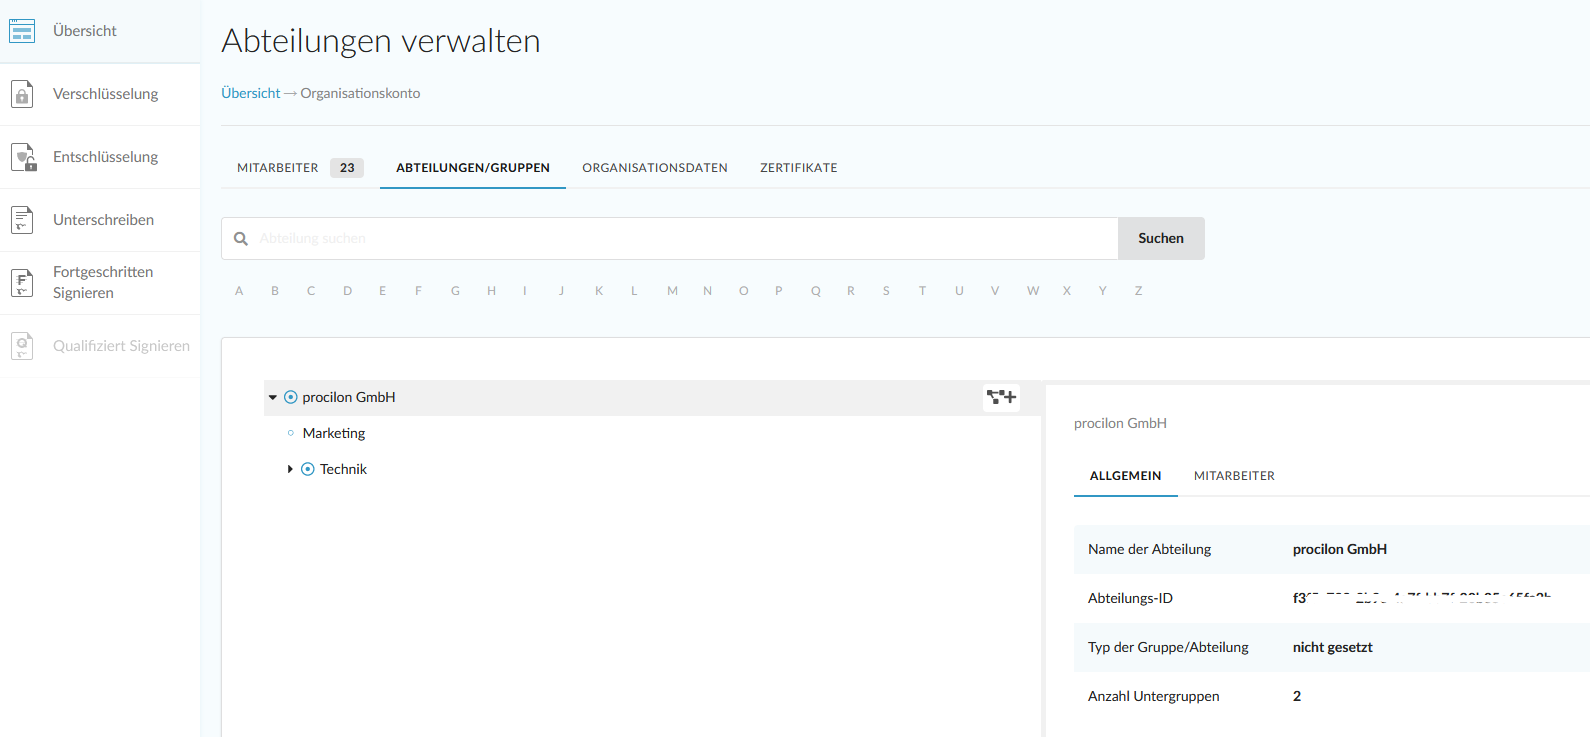This screenshot has height=737, width=1590.
Task: Open the Zertifikate tab
Action: coord(798,168)
